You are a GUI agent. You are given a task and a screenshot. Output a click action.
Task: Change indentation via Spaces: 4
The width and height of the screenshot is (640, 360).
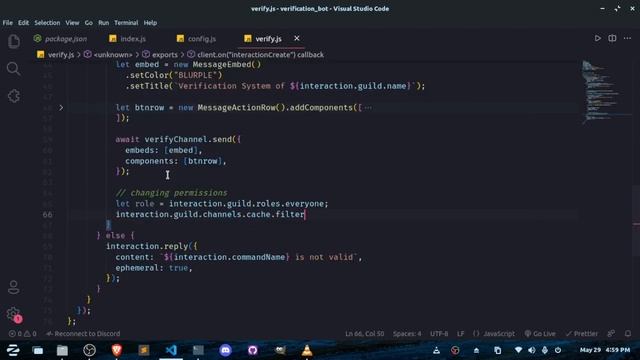[x=407, y=334]
